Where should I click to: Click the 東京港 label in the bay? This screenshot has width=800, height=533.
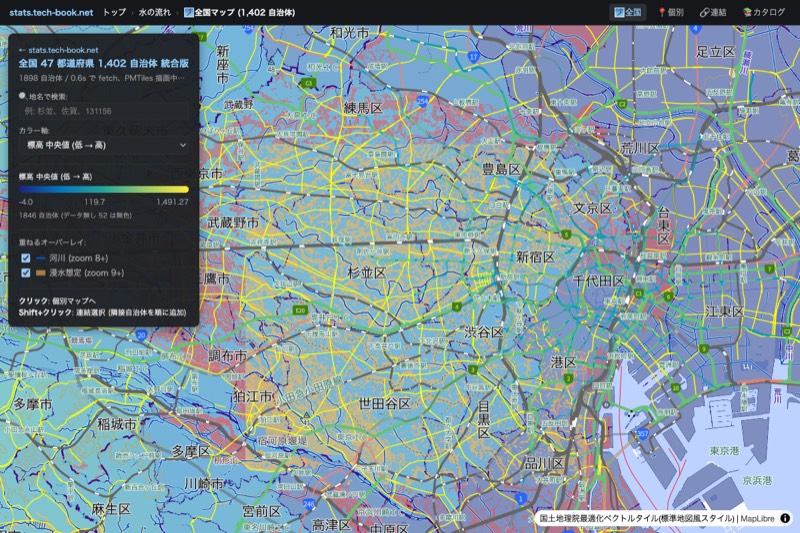pos(724,450)
